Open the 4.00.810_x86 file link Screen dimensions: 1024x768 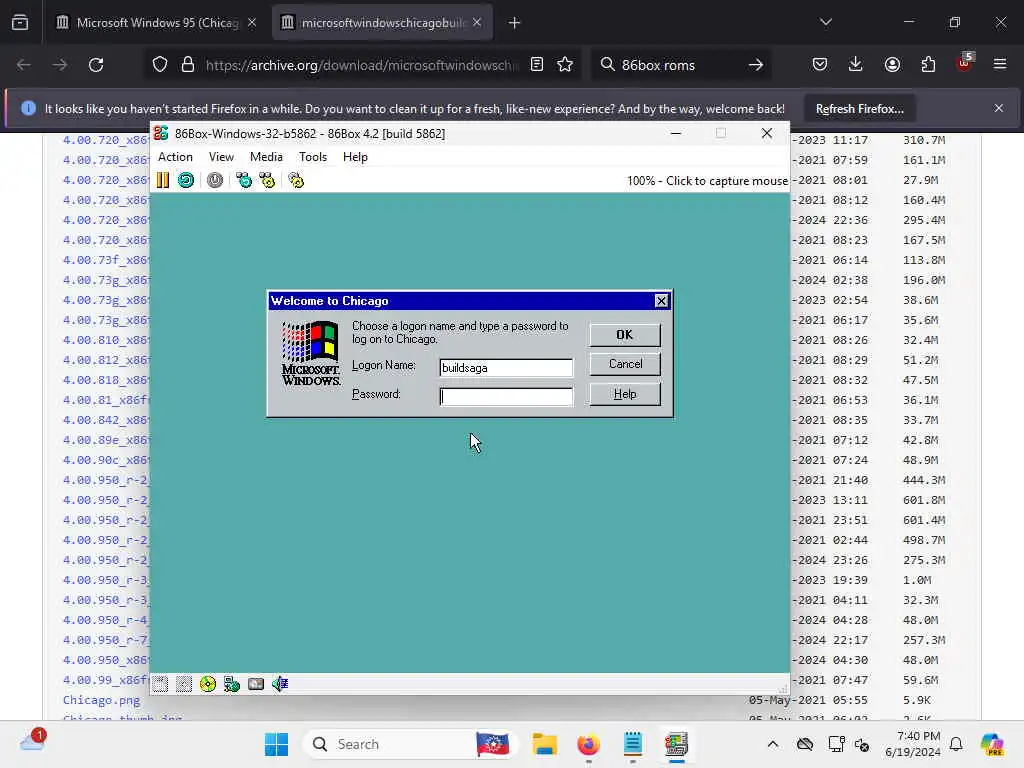[x=106, y=340]
